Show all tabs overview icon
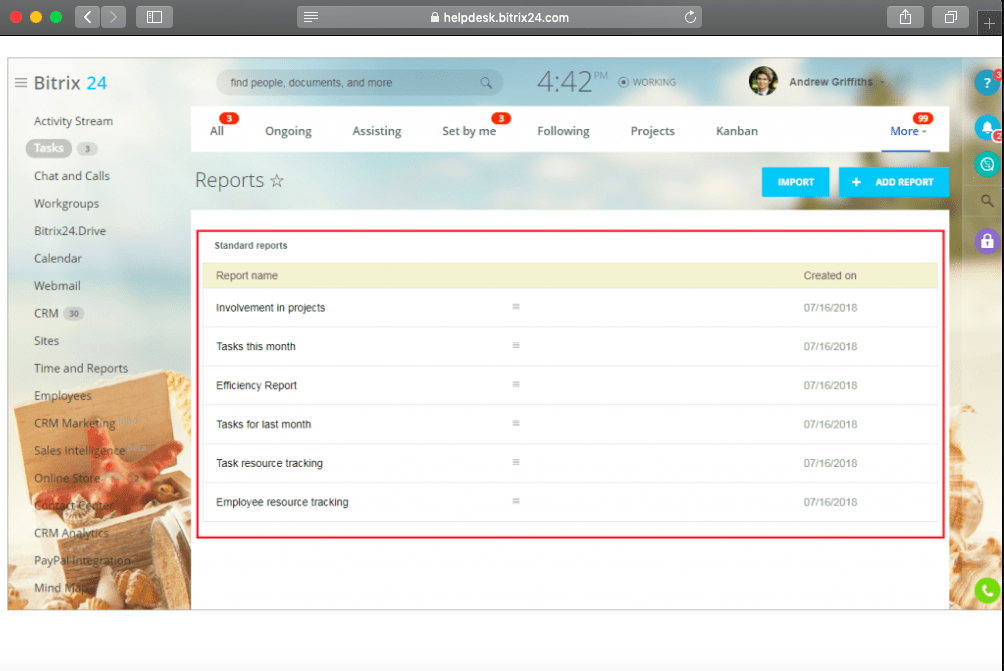The width and height of the screenshot is (1004, 671). (x=951, y=17)
